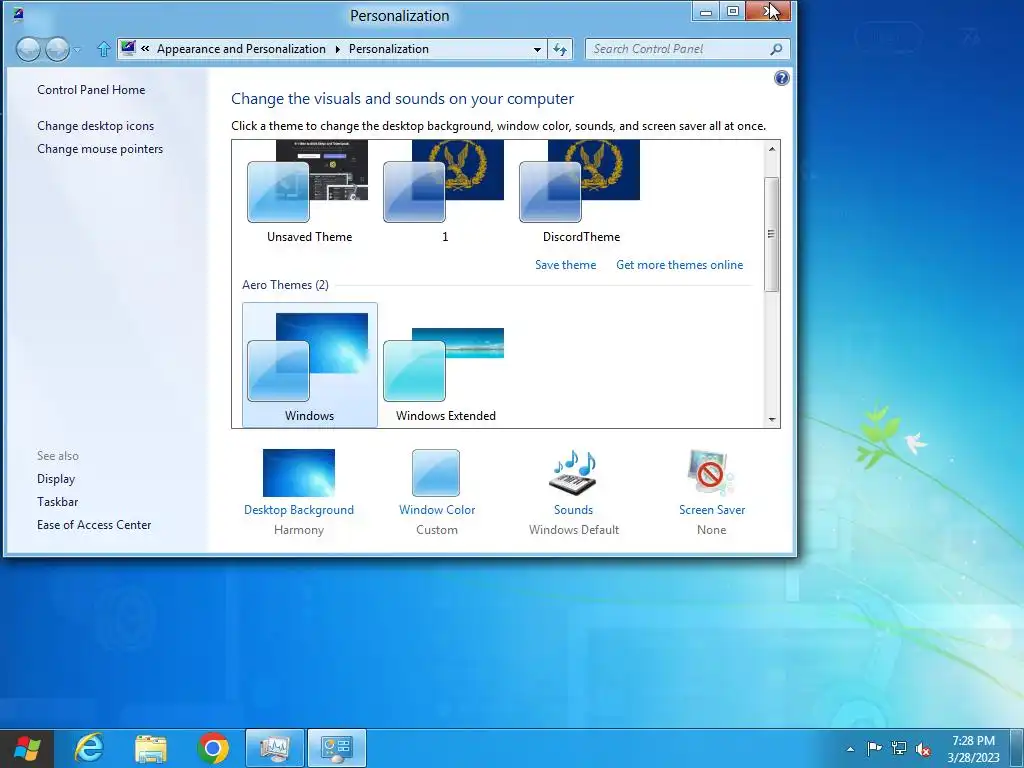Open Action Center flag icon
Screen dimensions: 1024x768
[x=874, y=748]
